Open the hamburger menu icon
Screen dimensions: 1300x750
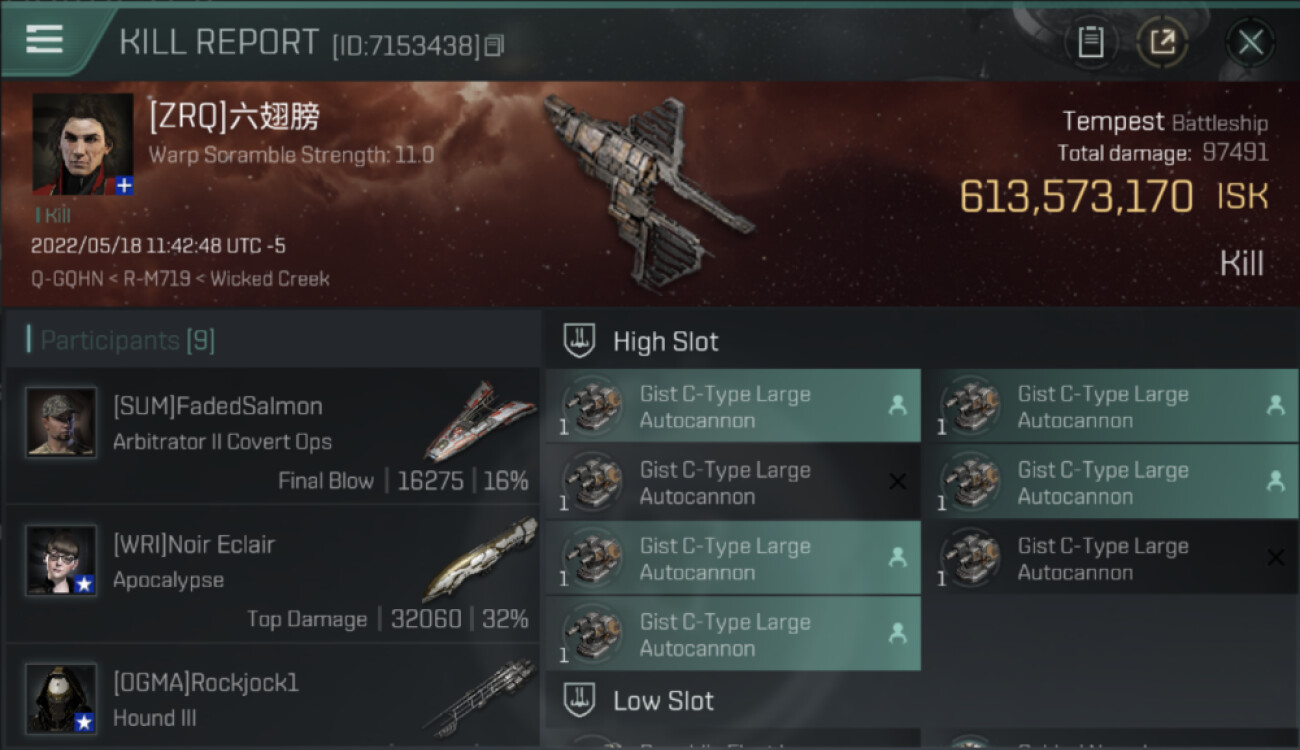tap(44, 39)
